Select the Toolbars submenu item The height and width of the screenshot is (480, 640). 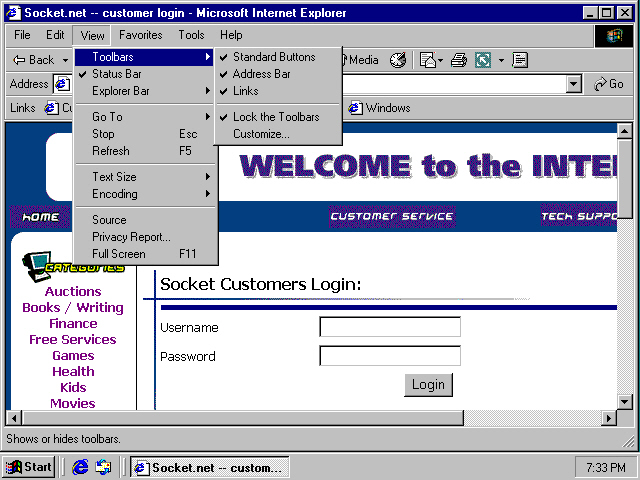(144, 57)
